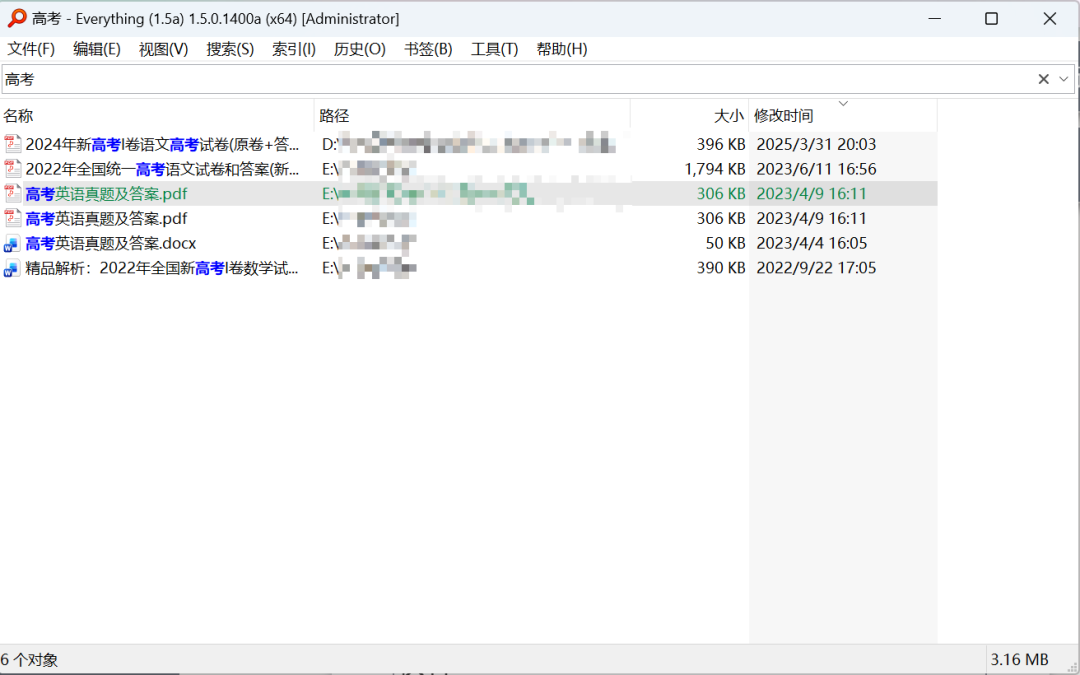
Task: Open the 书签 menu
Action: [x=428, y=49]
